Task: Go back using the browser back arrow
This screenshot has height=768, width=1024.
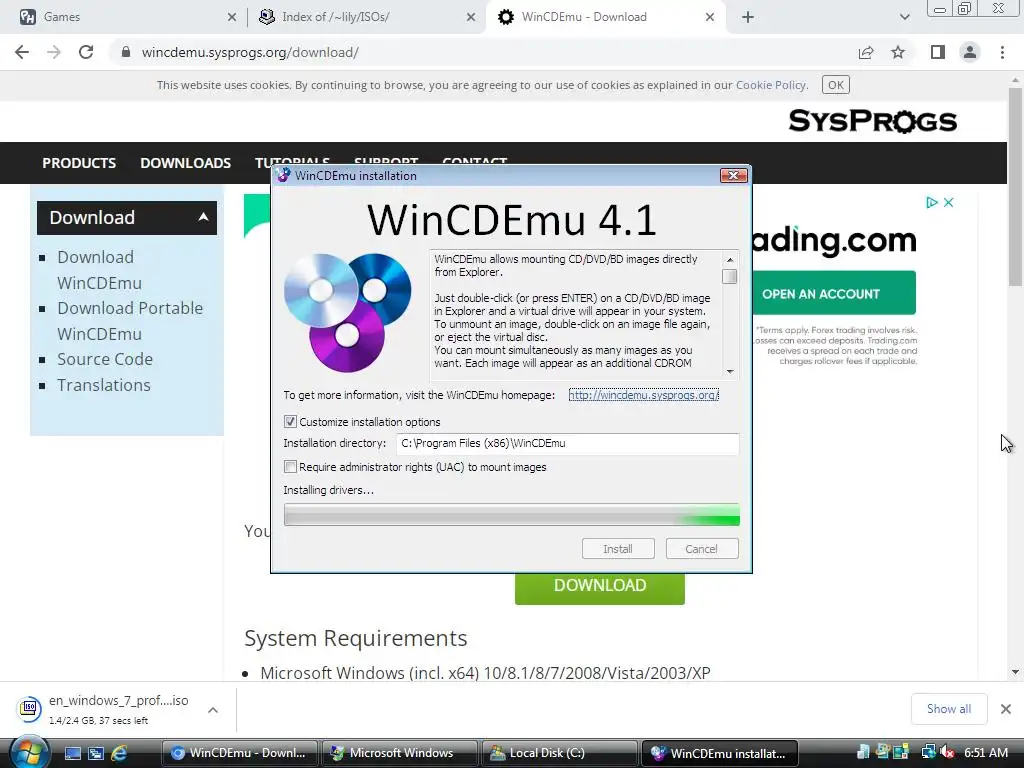Action: tap(22, 52)
